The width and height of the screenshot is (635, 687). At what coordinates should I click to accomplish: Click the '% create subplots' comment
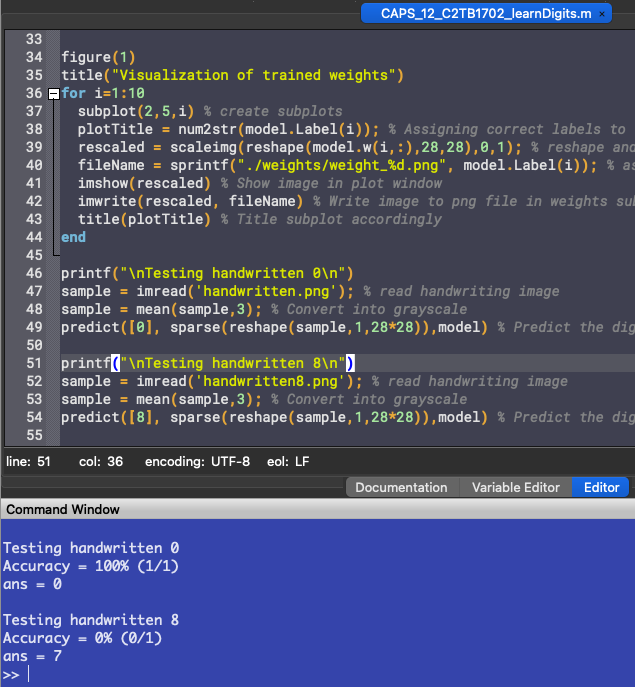pos(273,111)
